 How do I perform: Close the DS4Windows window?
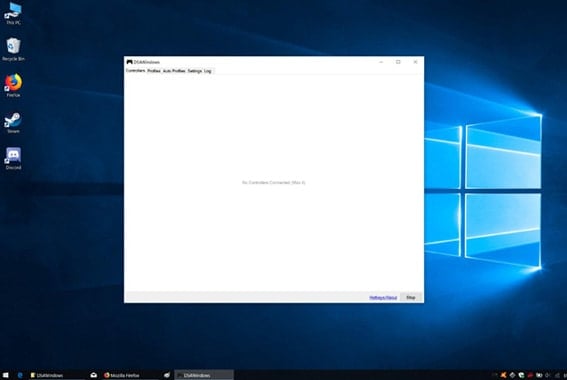pyautogui.click(x=415, y=62)
